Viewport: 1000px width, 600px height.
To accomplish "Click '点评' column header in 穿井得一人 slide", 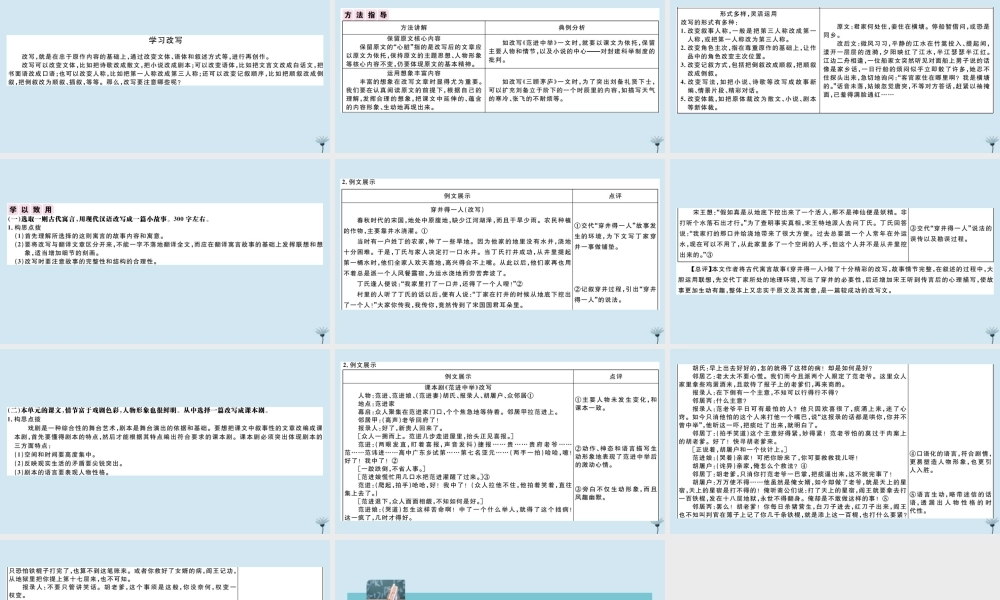I will [615, 196].
